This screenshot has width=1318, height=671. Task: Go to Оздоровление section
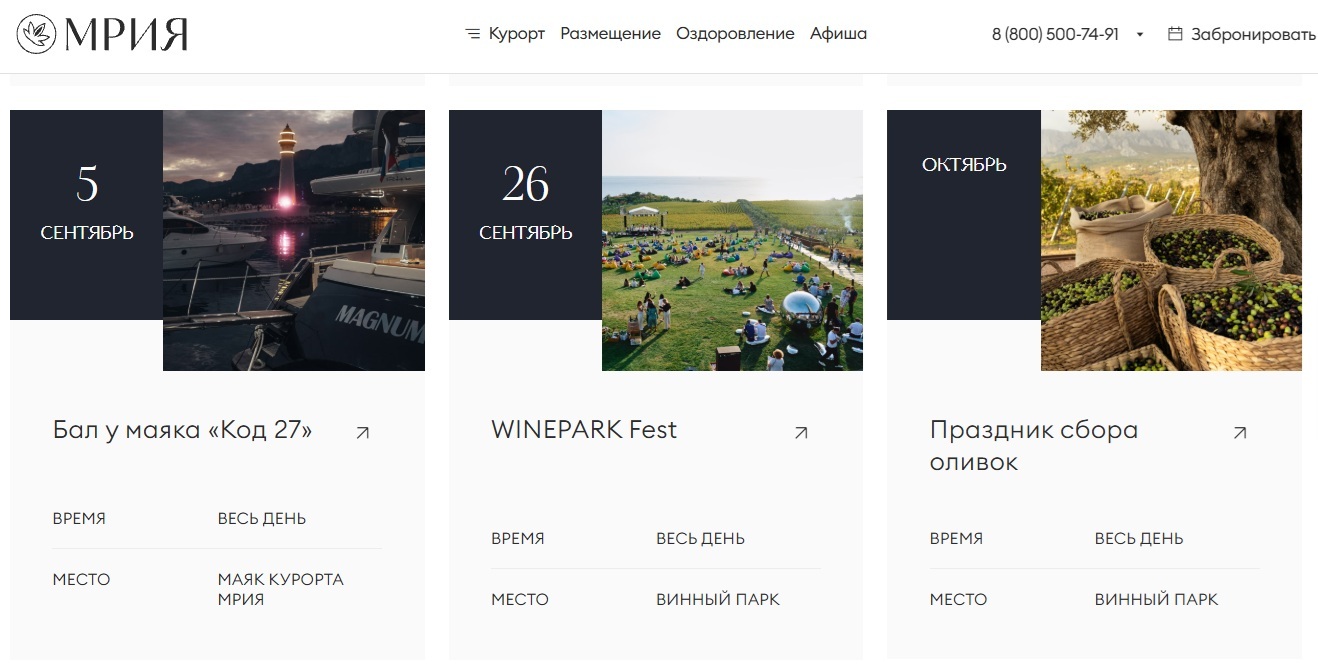pyautogui.click(x=735, y=34)
